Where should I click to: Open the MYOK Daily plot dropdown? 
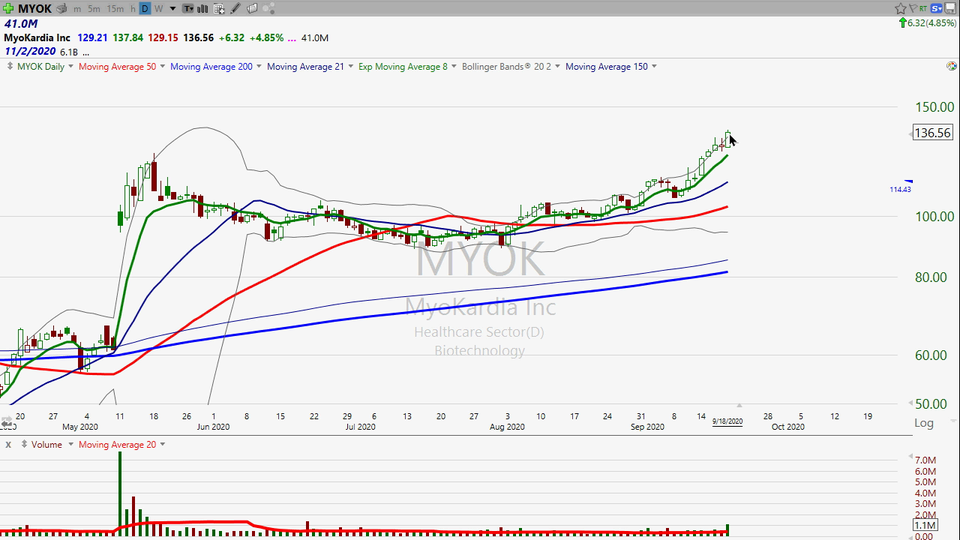pyautogui.click(x=70, y=67)
